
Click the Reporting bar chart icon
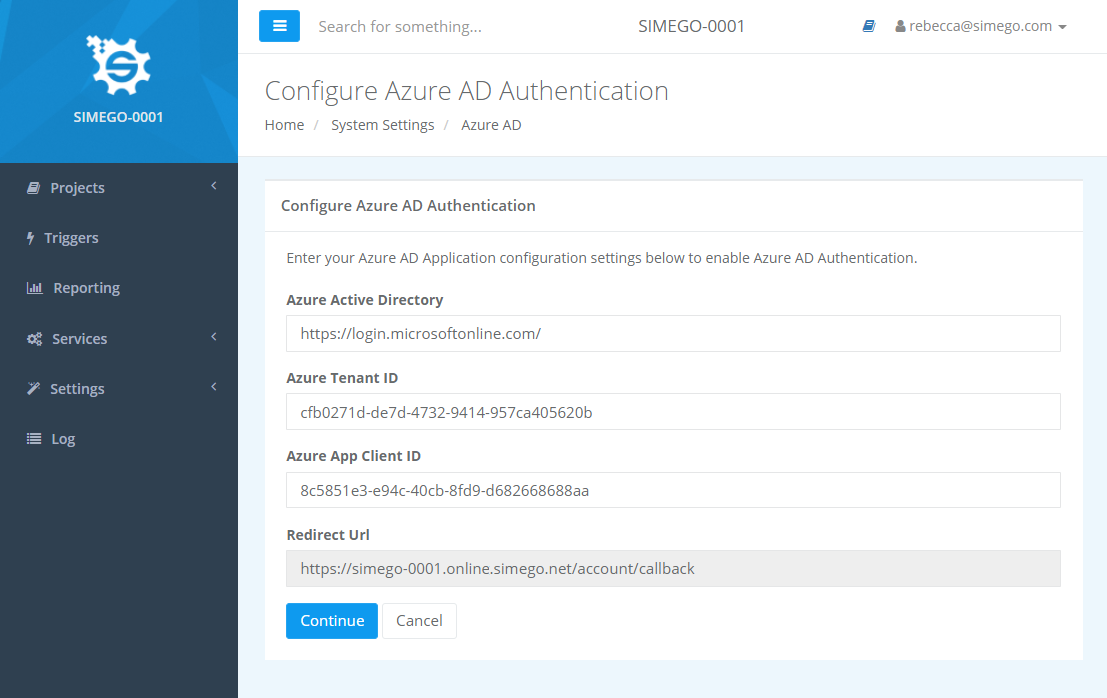pyautogui.click(x=35, y=288)
